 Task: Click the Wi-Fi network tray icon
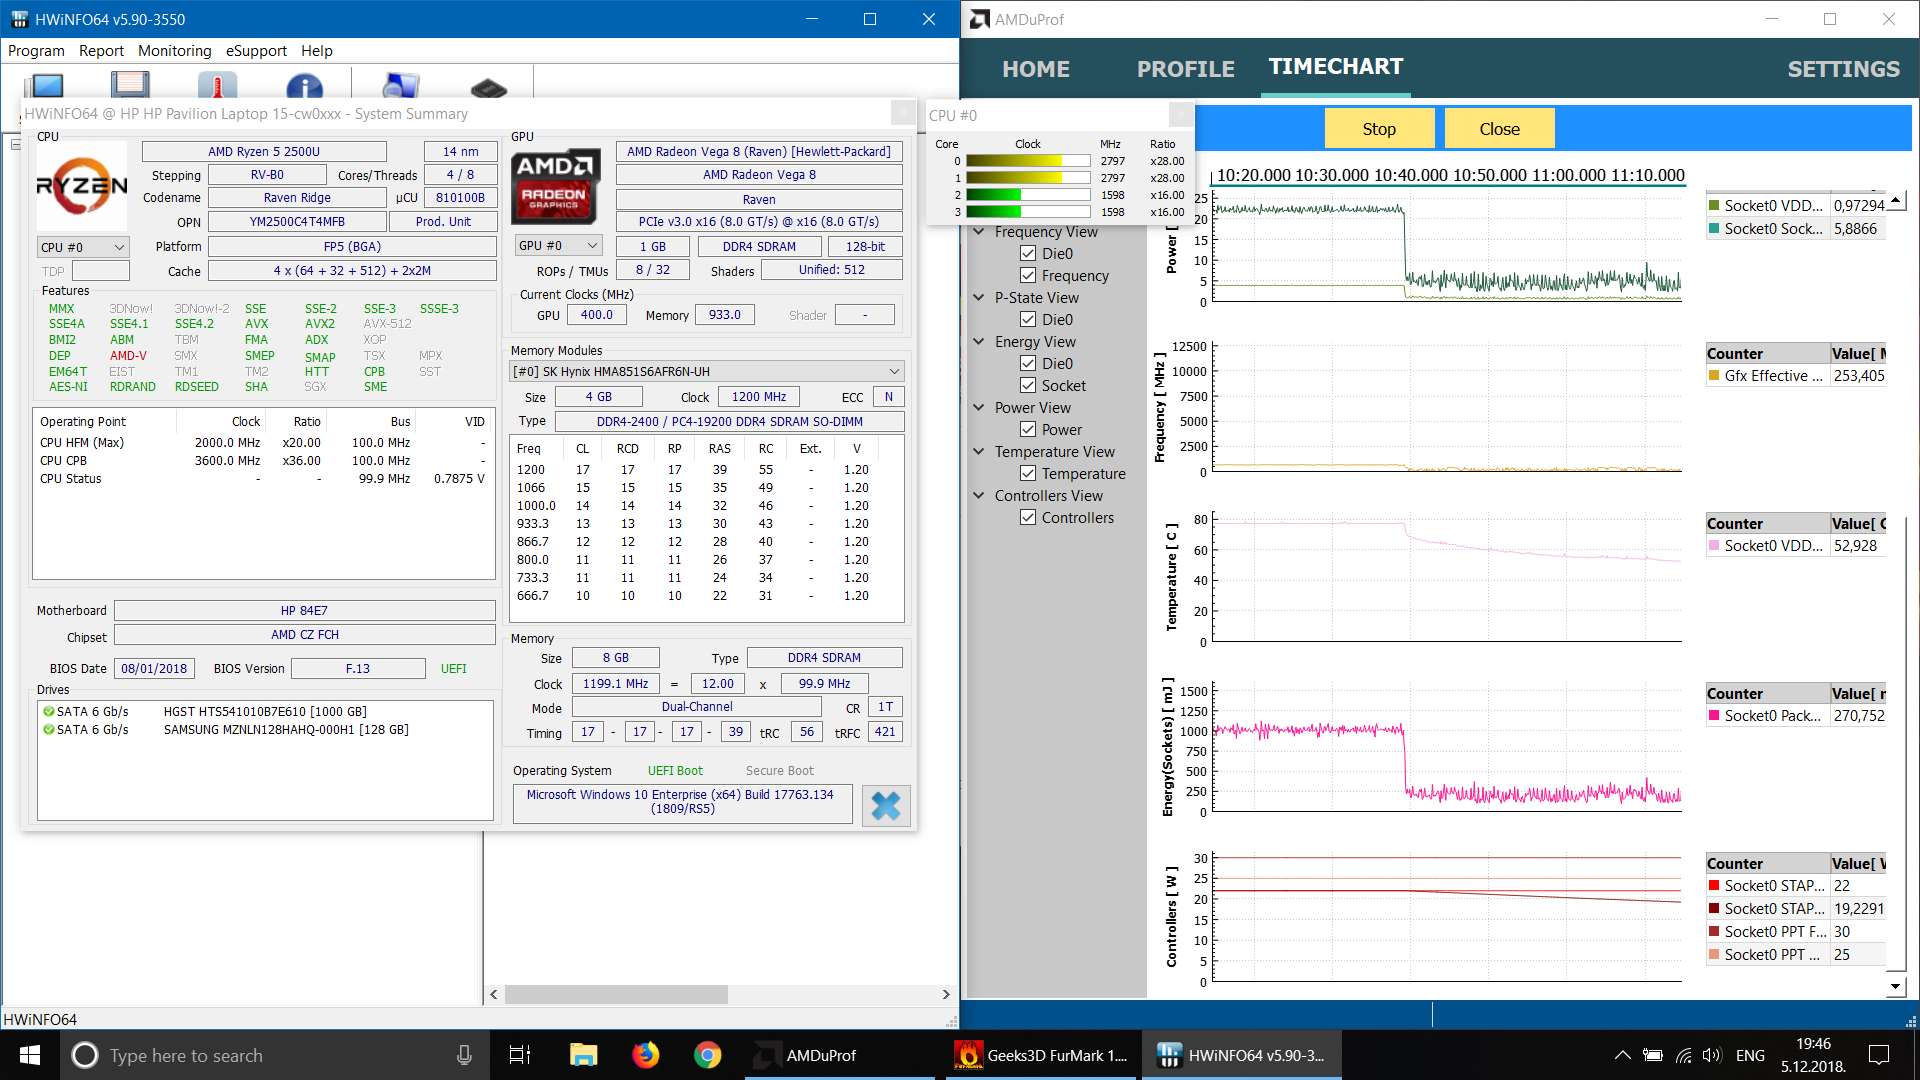coord(1683,1055)
